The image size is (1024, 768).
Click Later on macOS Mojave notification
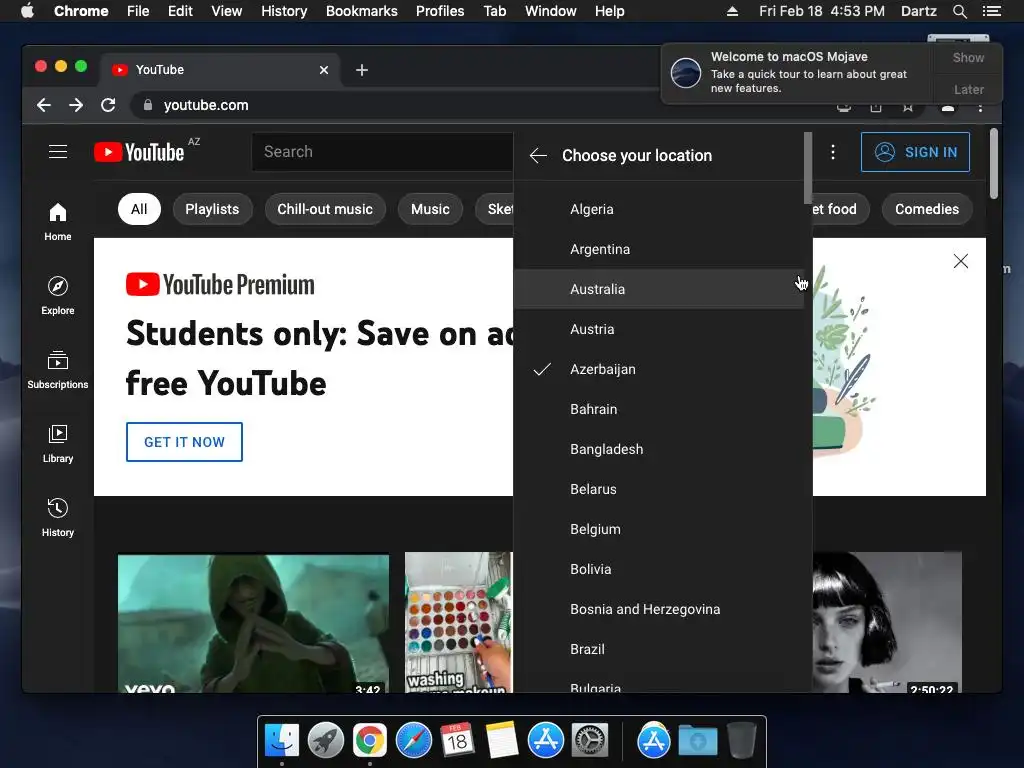coord(968,89)
